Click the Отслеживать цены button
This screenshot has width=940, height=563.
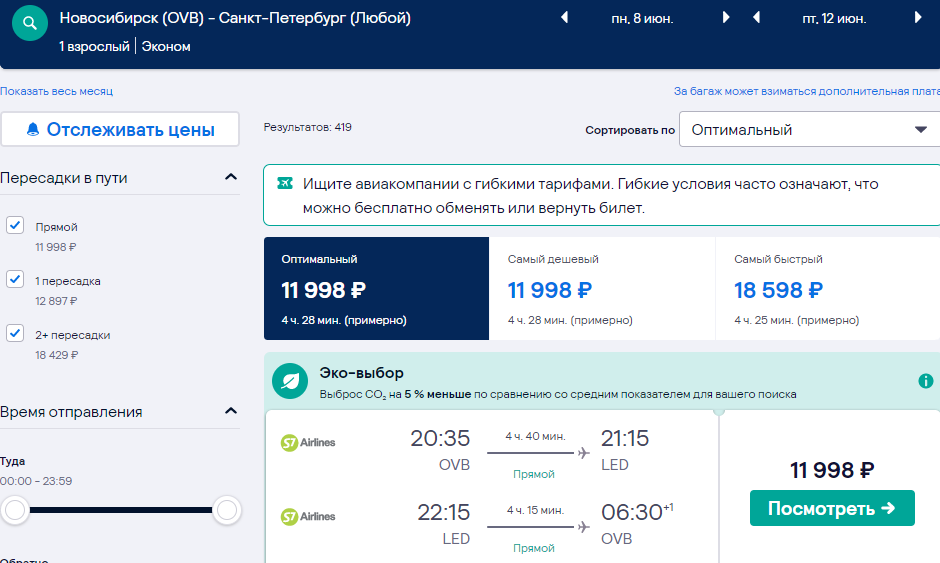coord(120,130)
